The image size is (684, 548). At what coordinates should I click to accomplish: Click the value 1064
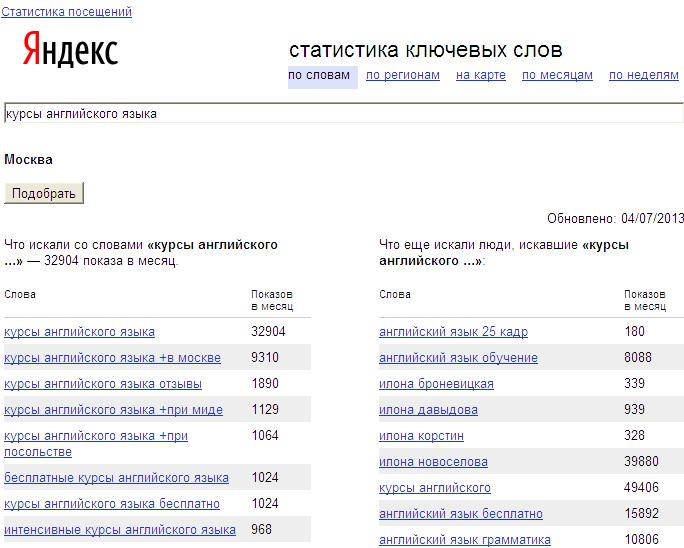pyautogui.click(x=265, y=435)
